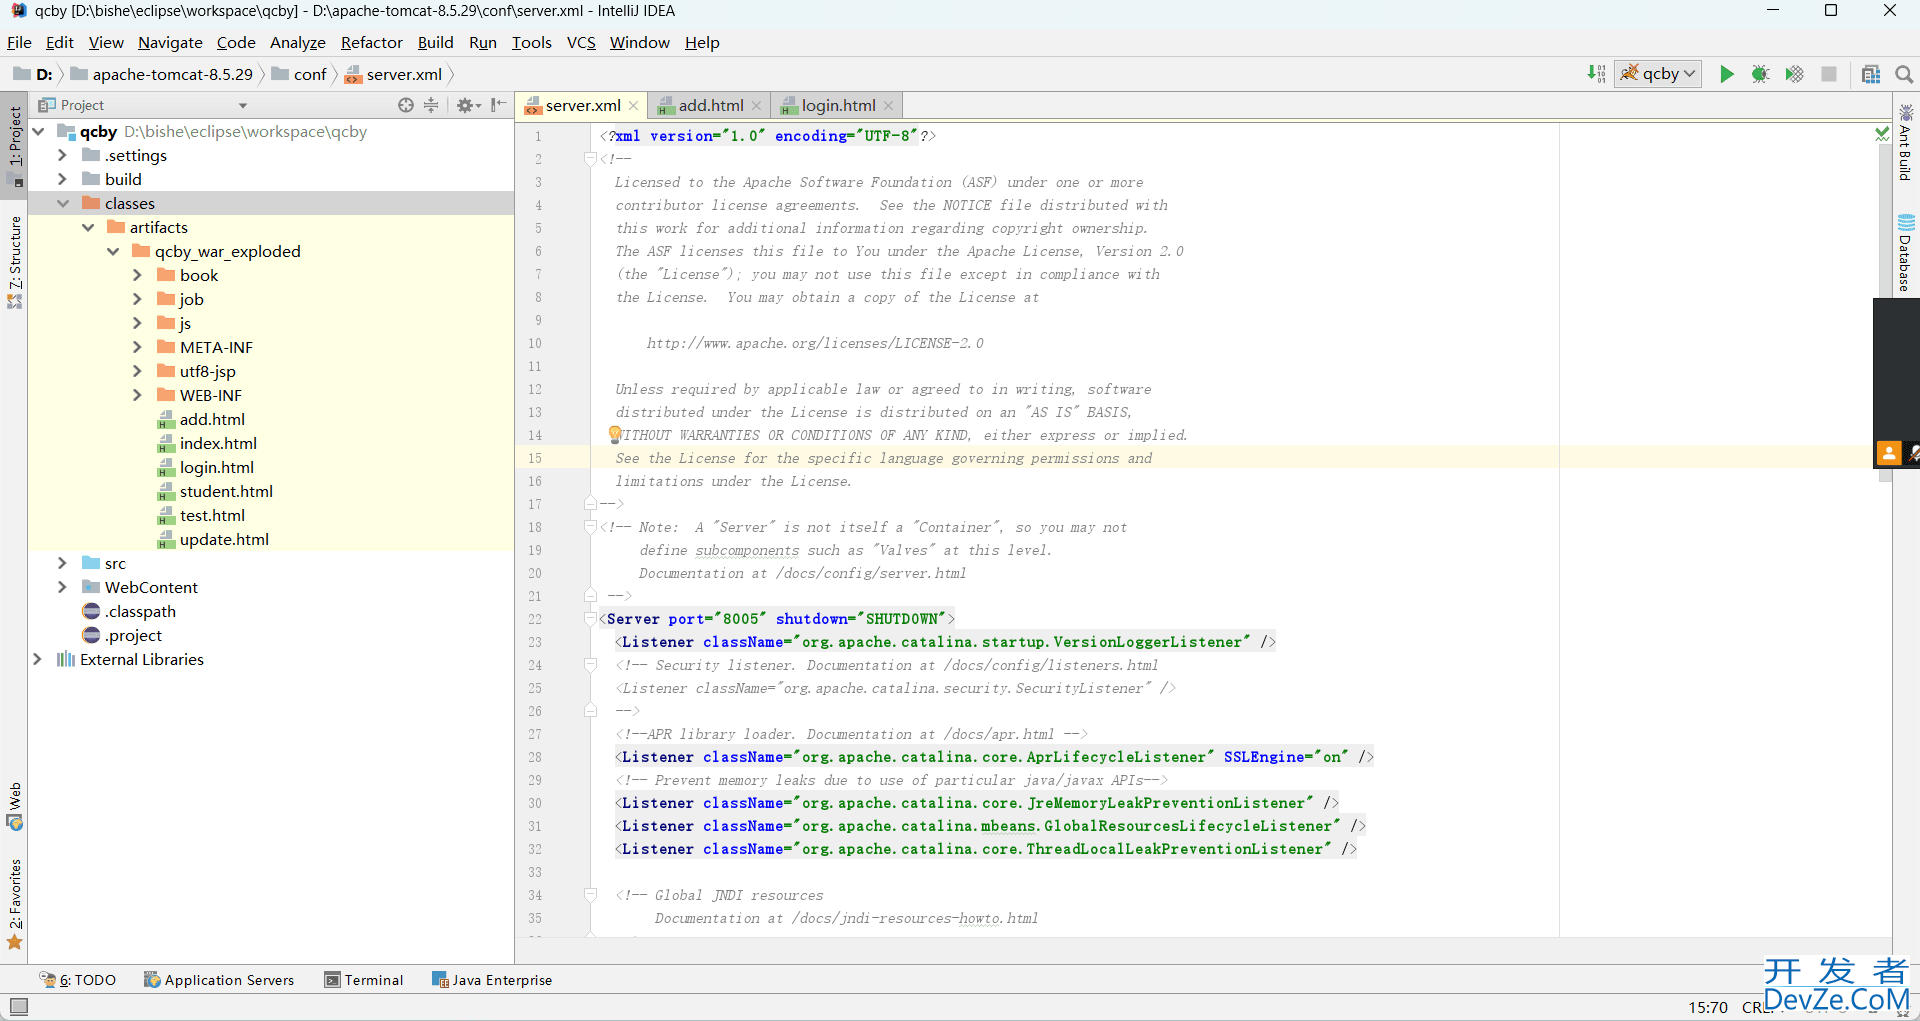Open the Database side tool window
The height and width of the screenshot is (1021, 1920).
(1906, 253)
